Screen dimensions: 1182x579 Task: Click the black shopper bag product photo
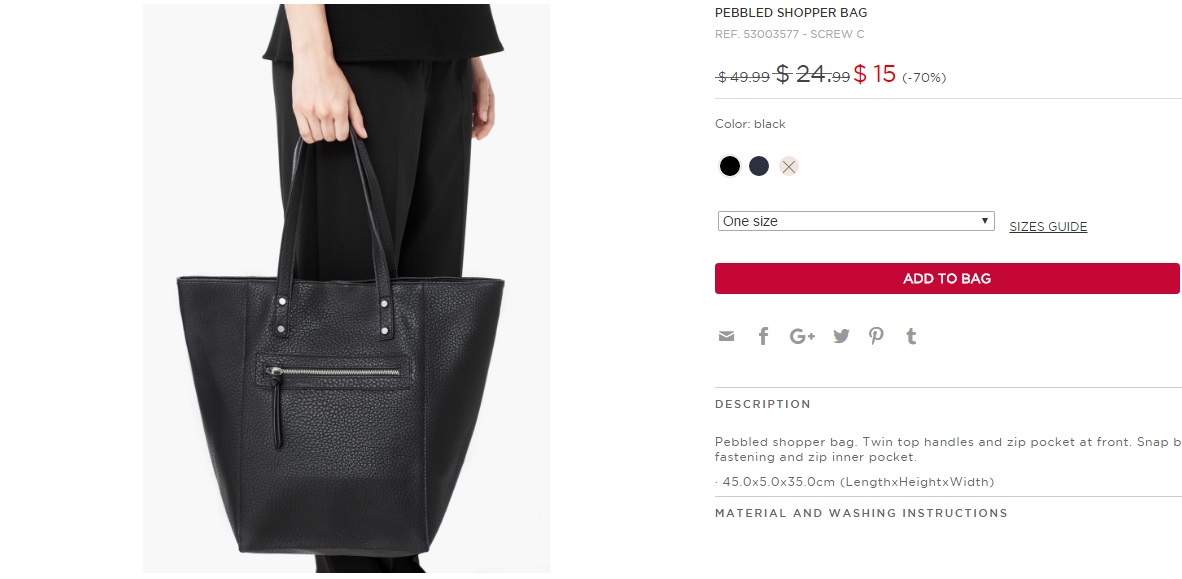point(347,289)
